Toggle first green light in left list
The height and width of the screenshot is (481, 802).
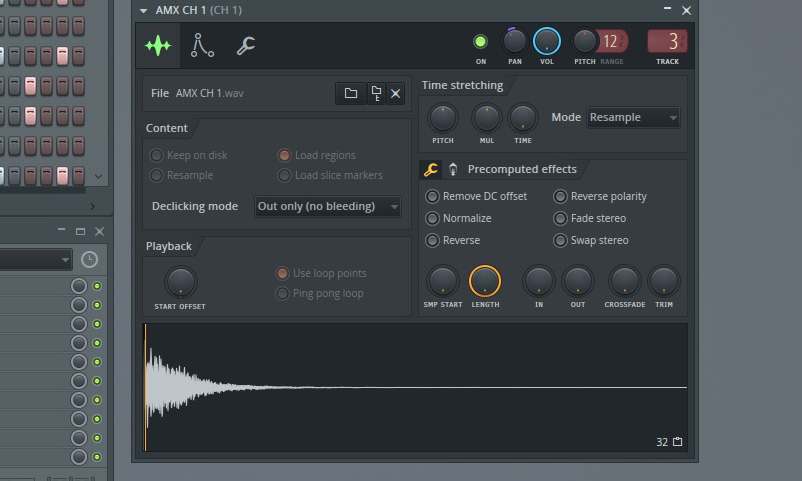tap(97, 286)
